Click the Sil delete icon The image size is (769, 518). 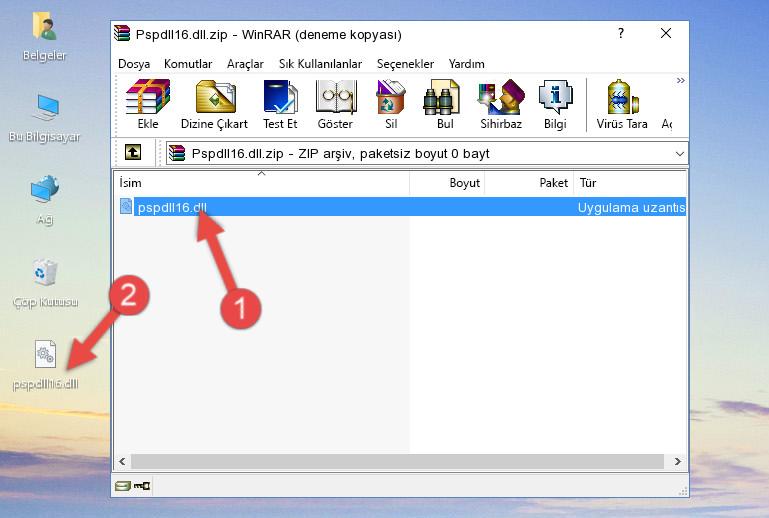click(x=391, y=97)
